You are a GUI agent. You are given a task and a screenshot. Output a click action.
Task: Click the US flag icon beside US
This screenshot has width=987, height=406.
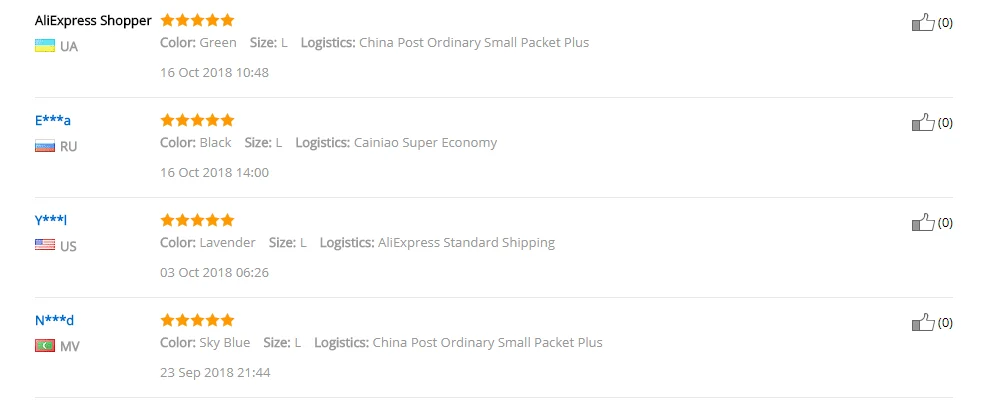pos(45,245)
